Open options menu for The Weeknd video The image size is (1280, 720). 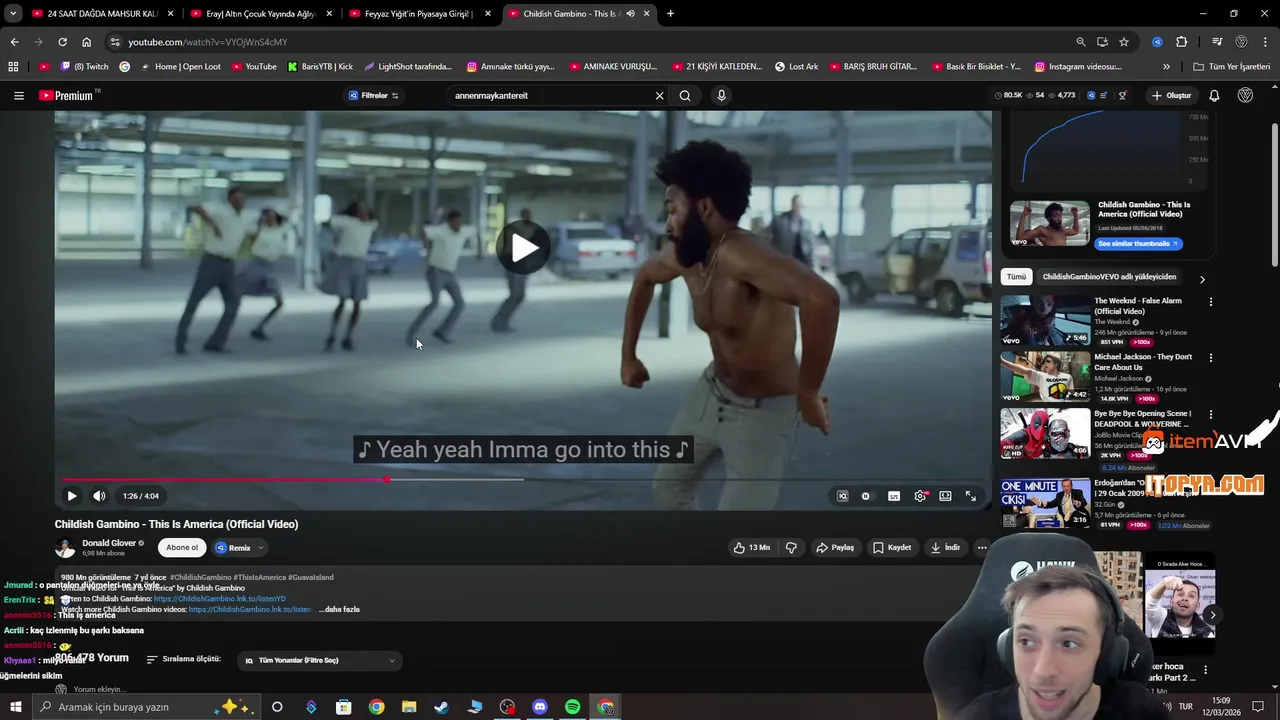click(x=1211, y=302)
